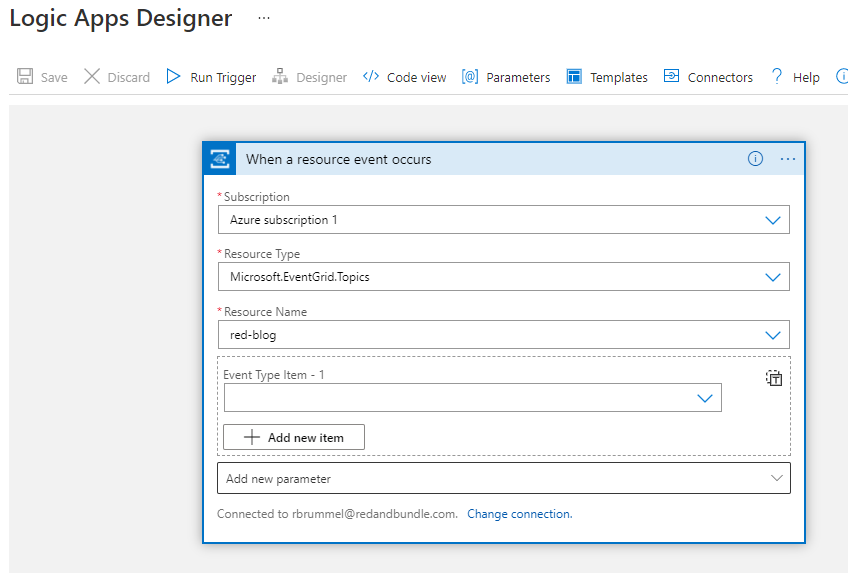Switch to Designer view
This screenshot has height=573, width=848.
(309, 77)
